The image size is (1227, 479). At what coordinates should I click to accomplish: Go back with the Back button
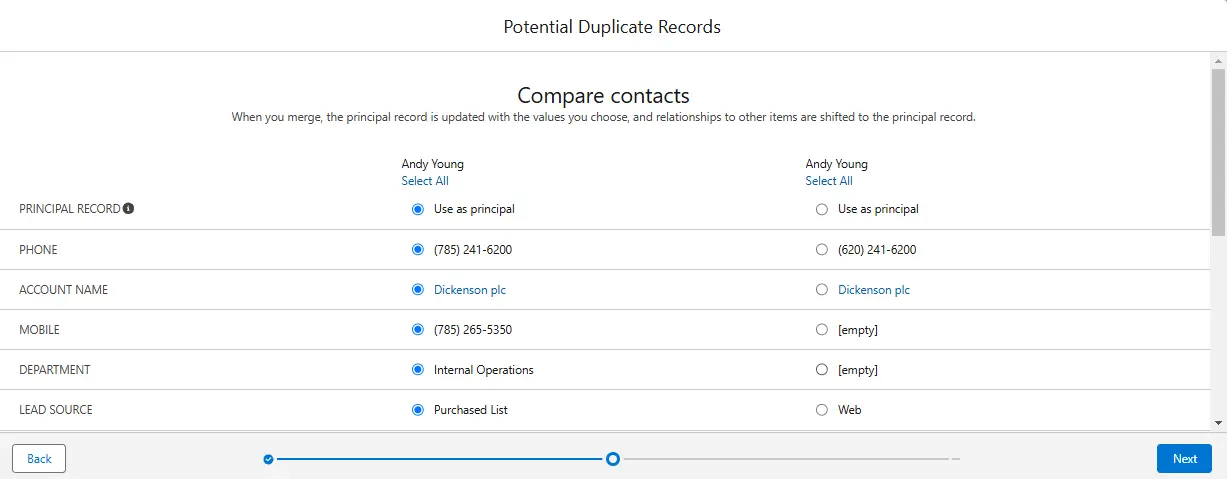coord(39,458)
